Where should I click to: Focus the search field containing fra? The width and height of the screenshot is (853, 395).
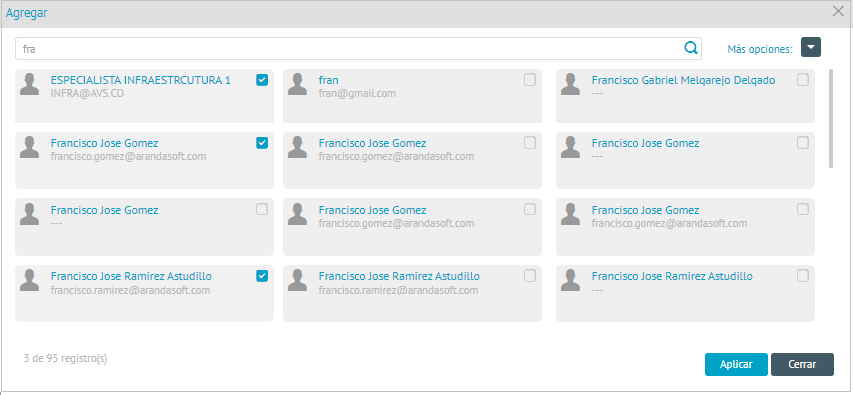(358, 48)
